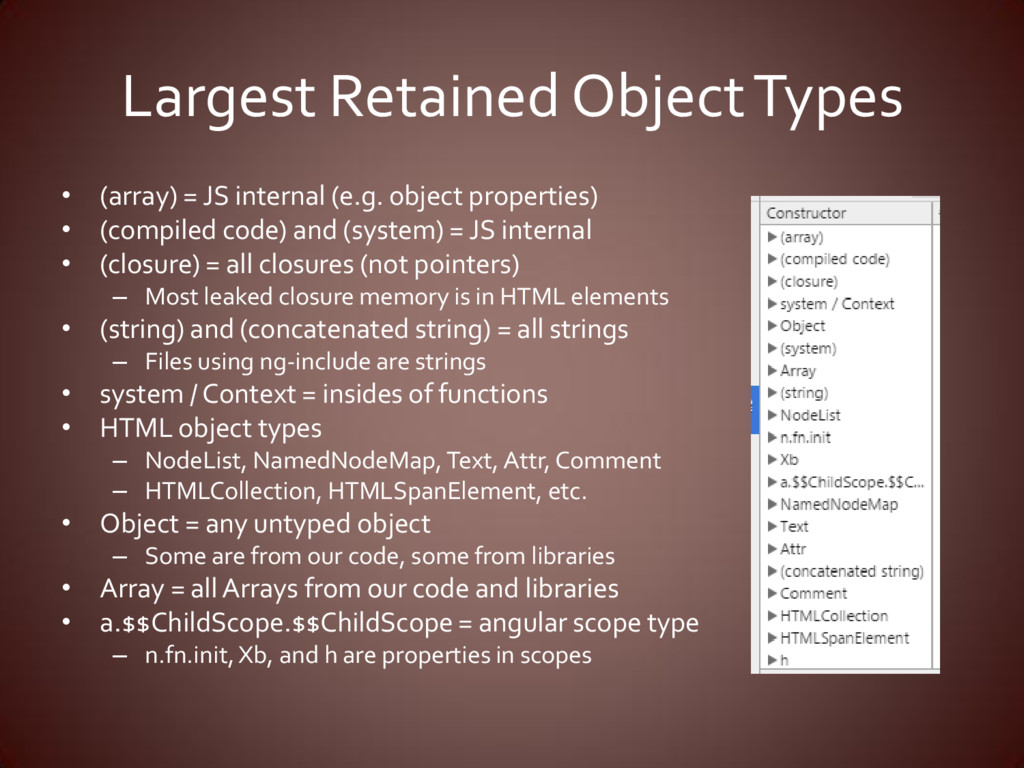Expand the (system) constructor row
The image size is (1024, 768).
(x=772, y=348)
